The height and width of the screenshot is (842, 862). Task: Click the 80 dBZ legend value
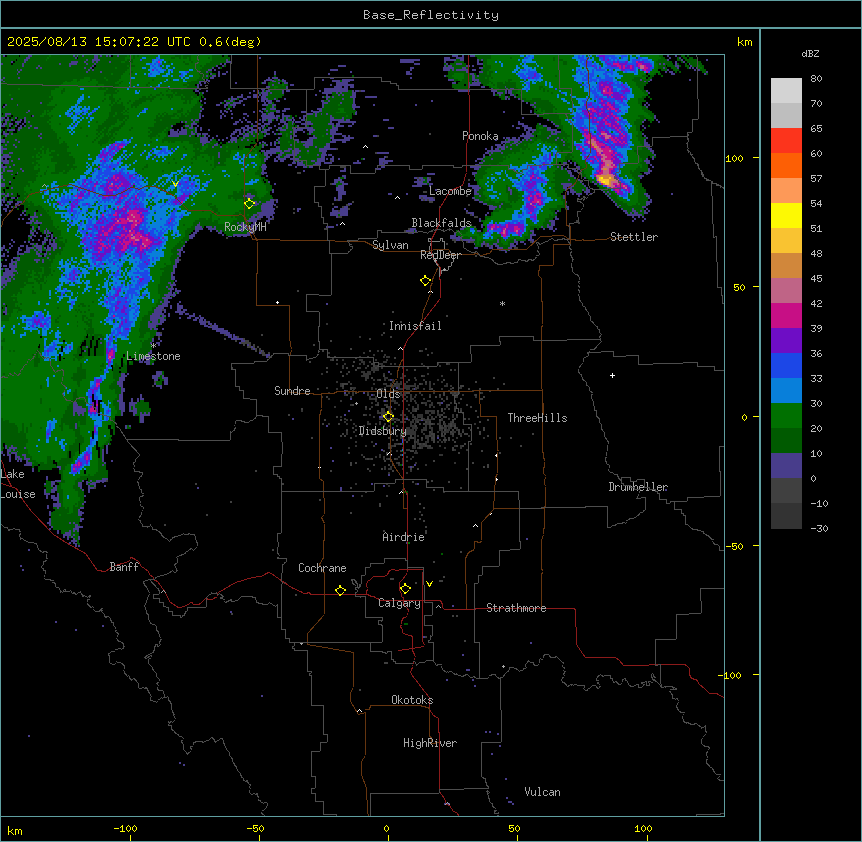(816, 79)
